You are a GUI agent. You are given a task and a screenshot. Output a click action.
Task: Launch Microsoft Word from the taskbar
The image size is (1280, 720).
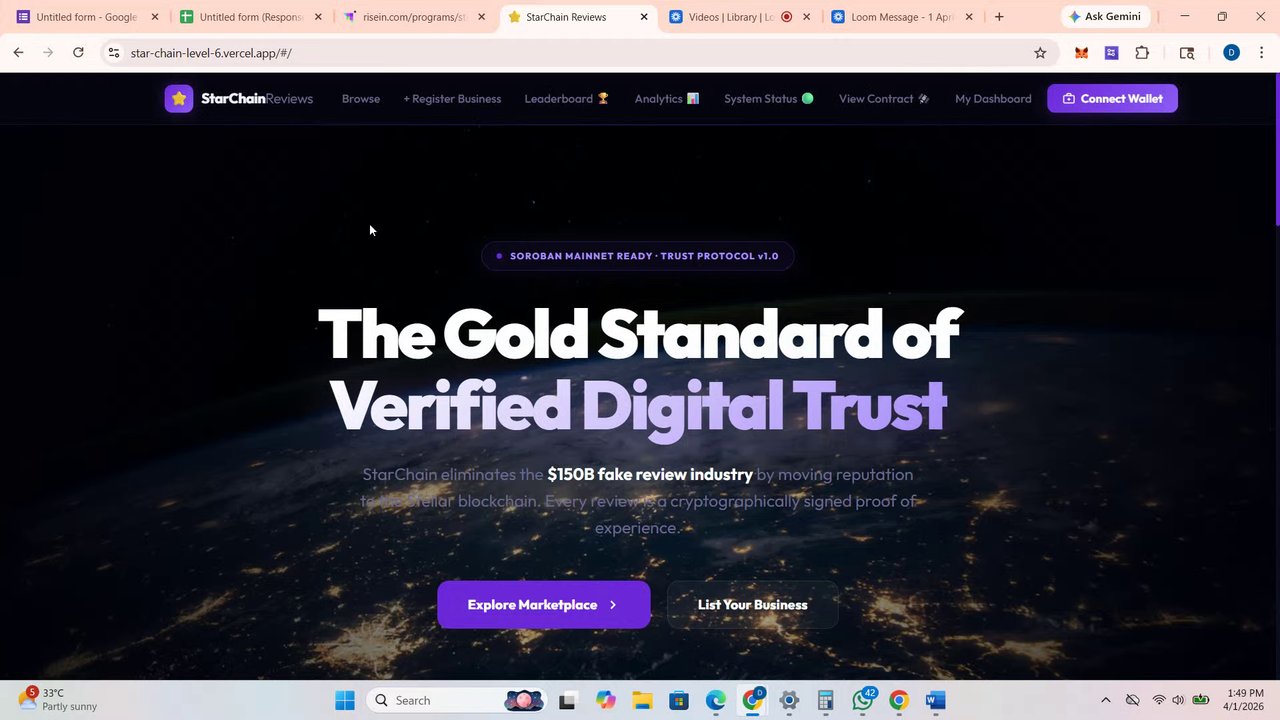tap(935, 700)
